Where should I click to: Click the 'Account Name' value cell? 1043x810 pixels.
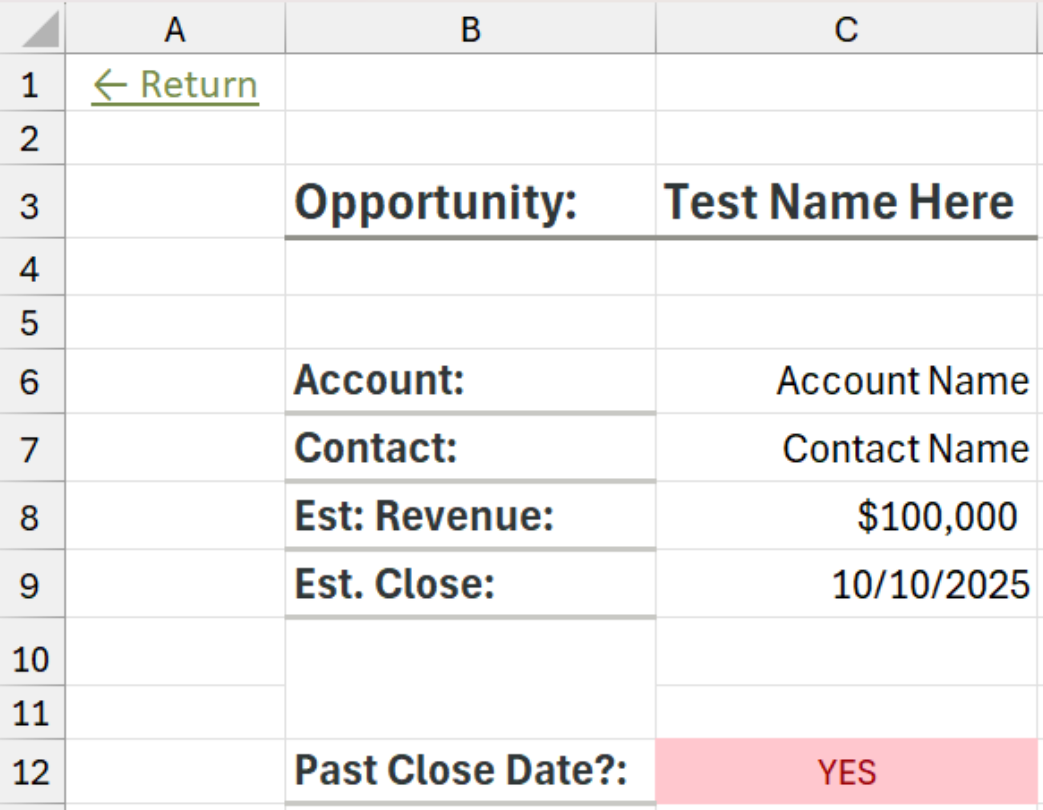[902, 381]
